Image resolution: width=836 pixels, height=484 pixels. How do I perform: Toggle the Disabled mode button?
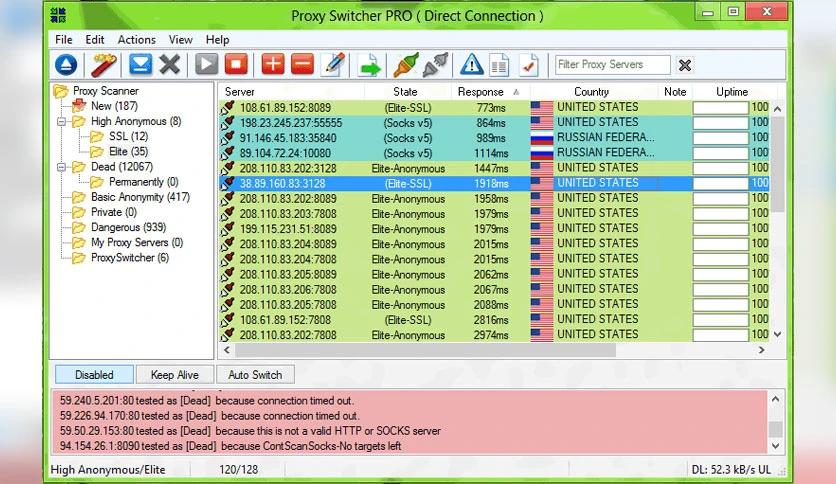(x=94, y=375)
